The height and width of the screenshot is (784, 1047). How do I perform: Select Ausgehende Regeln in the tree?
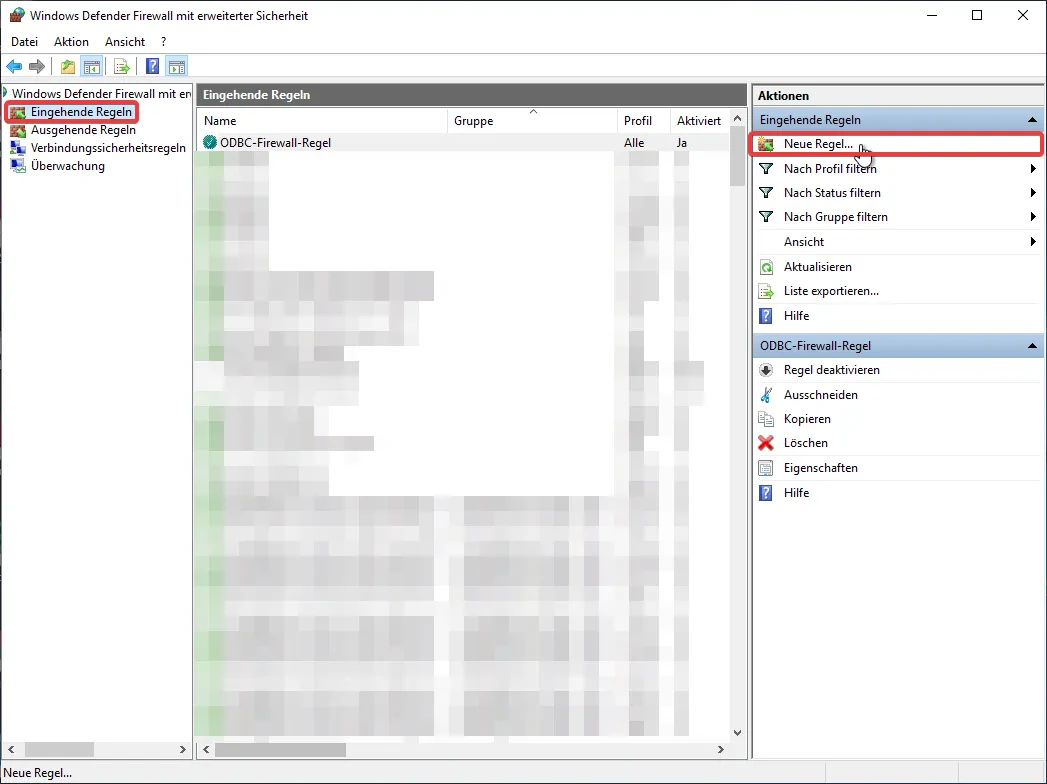tap(83, 130)
